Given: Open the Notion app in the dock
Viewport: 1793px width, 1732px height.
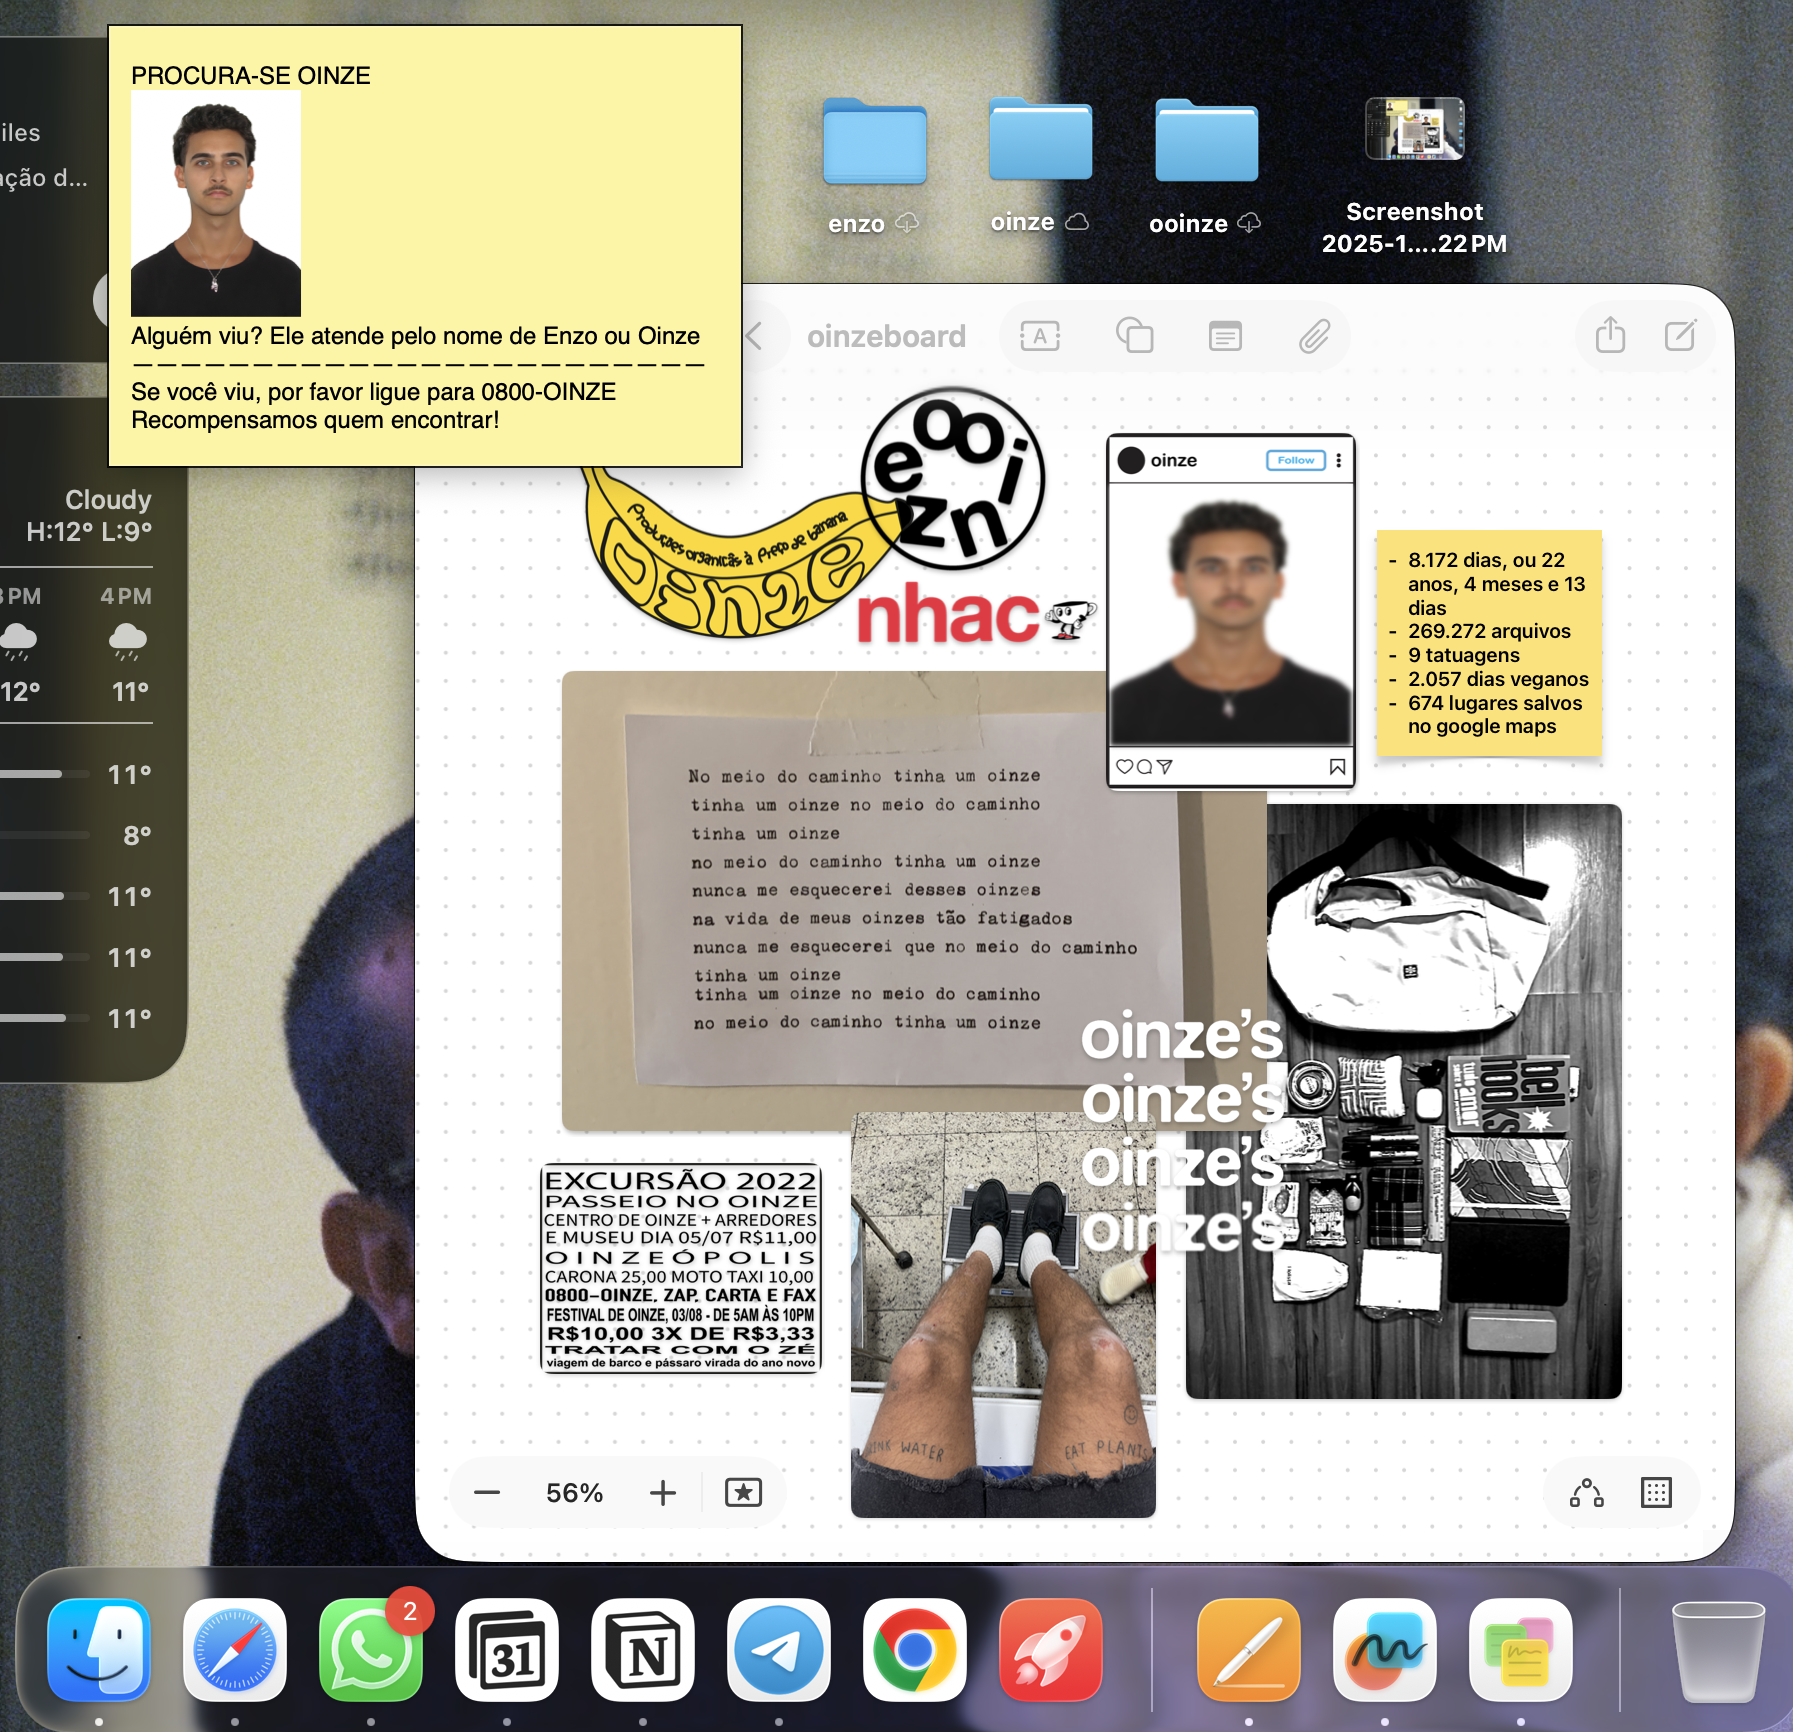Looking at the screenshot, I should [x=643, y=1649].
